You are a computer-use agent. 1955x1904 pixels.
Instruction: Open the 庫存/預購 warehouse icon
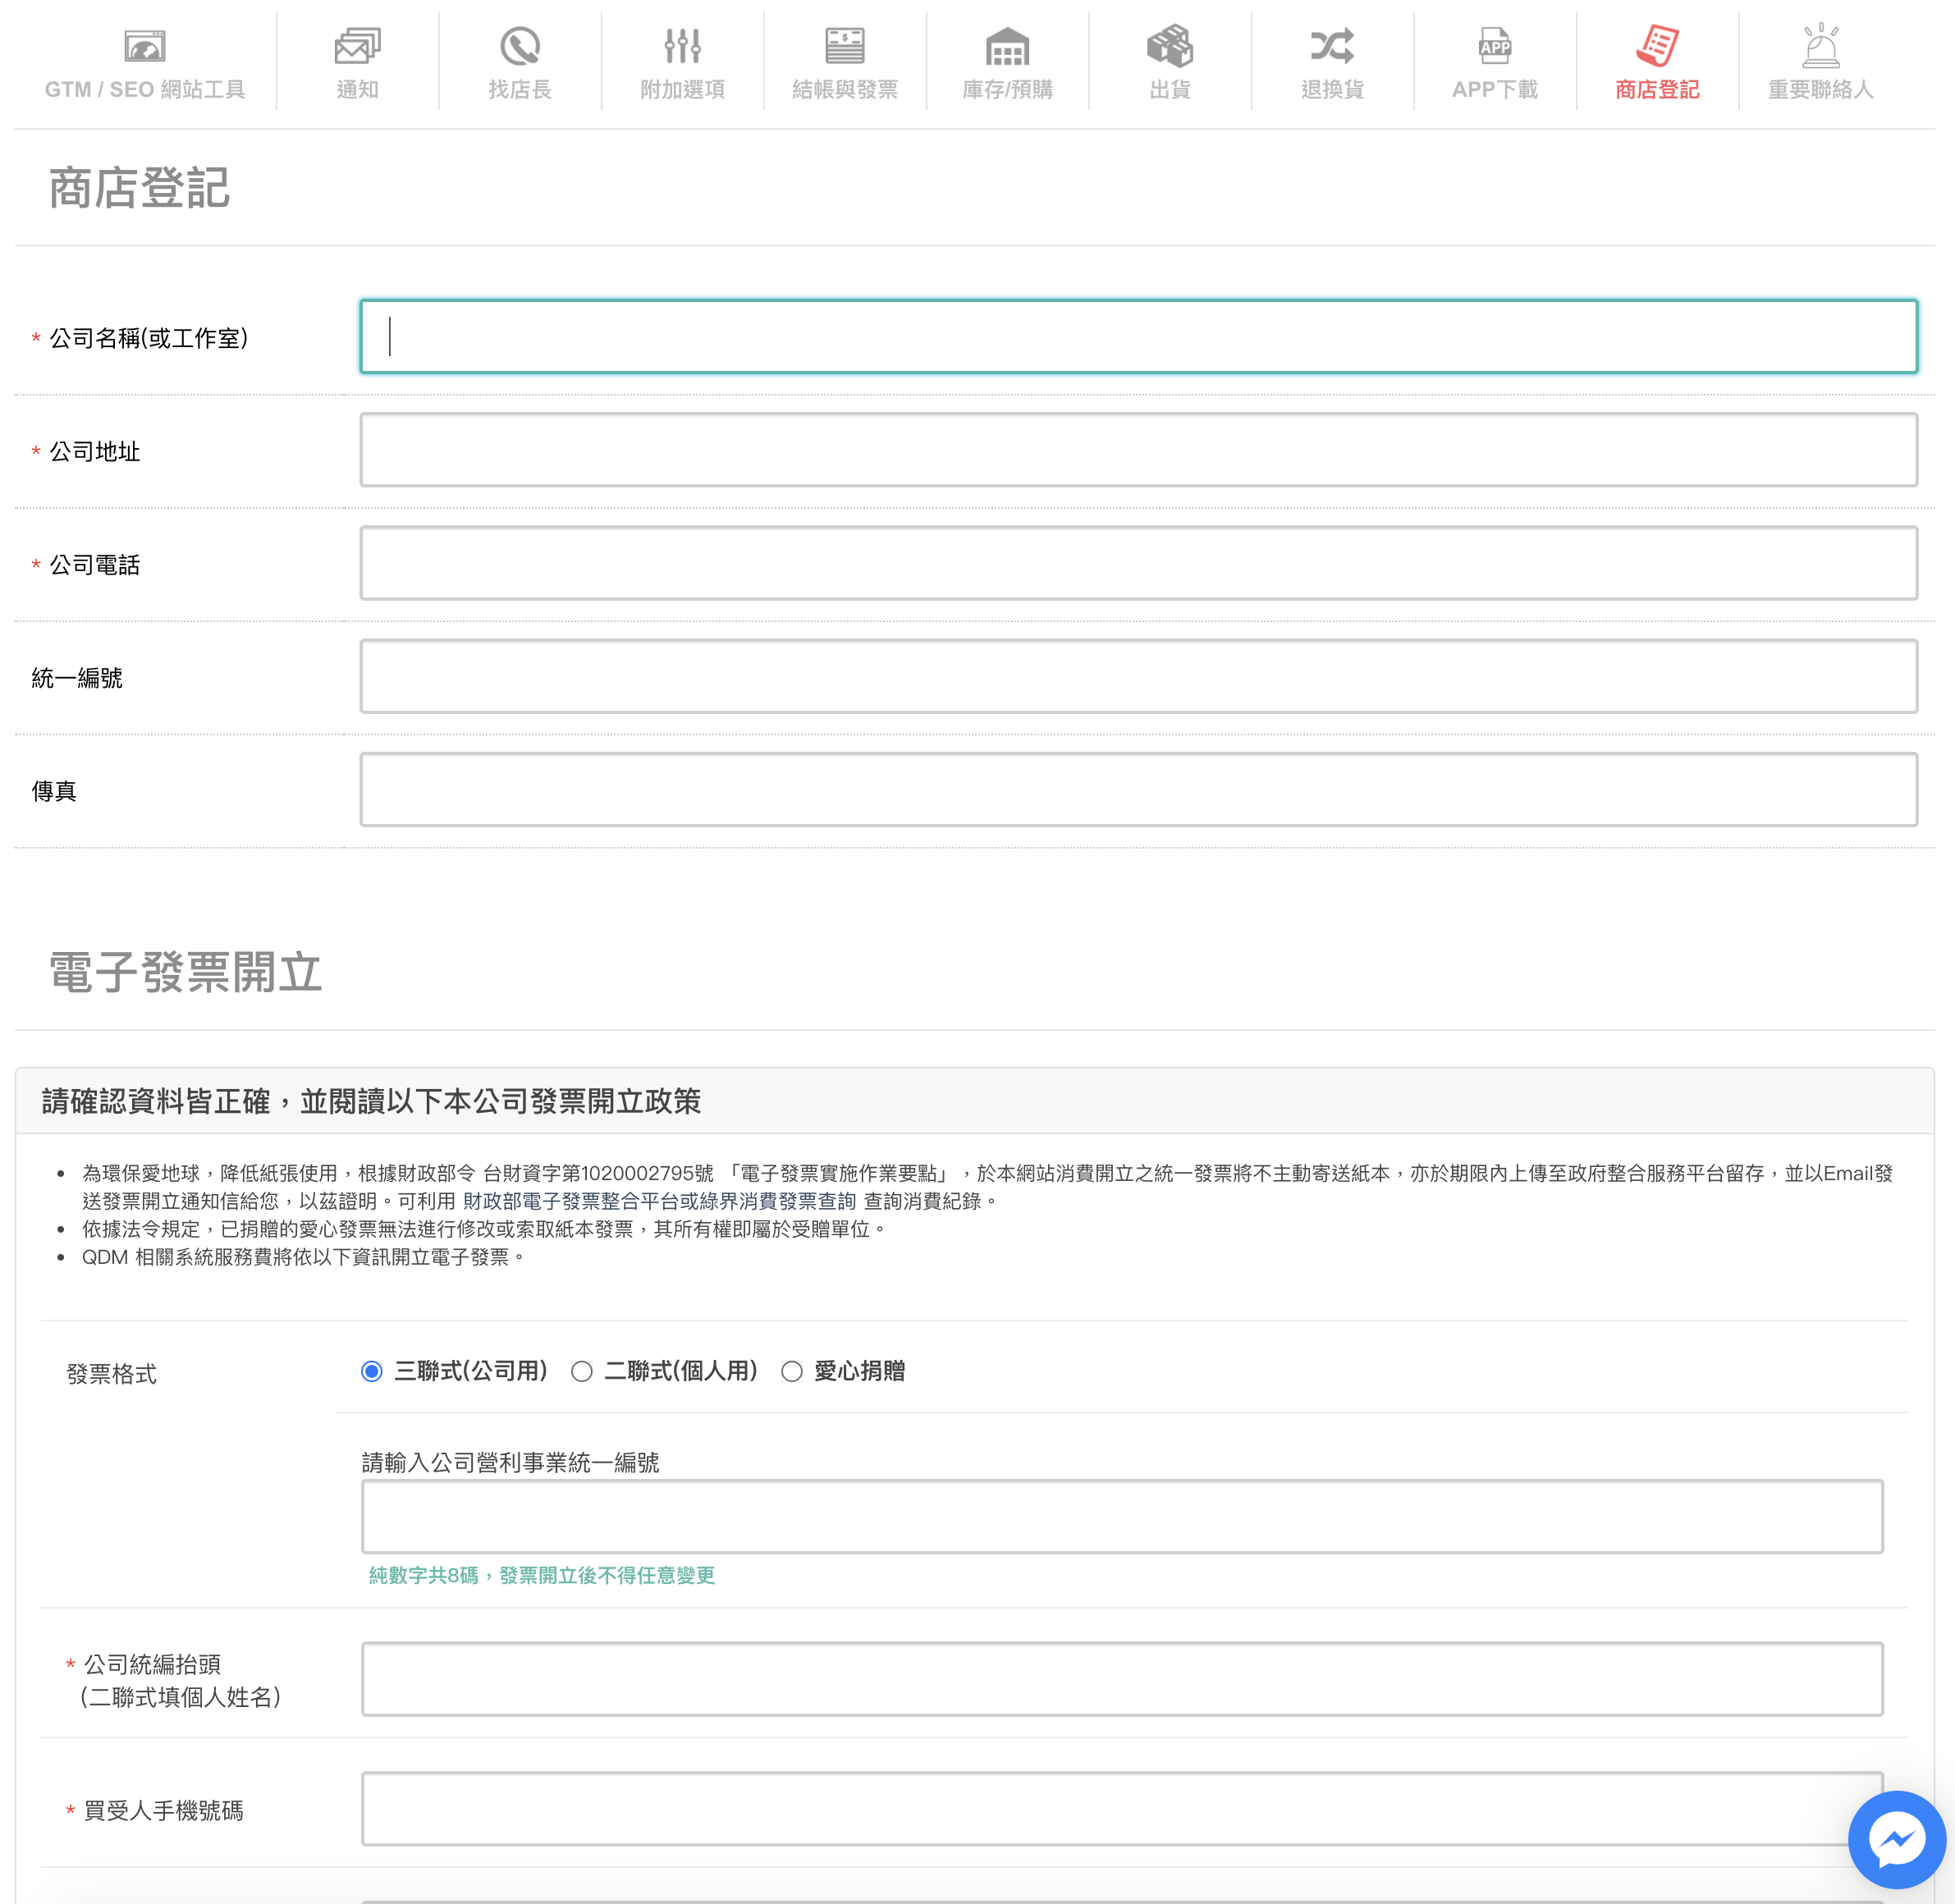point(1007,46)
